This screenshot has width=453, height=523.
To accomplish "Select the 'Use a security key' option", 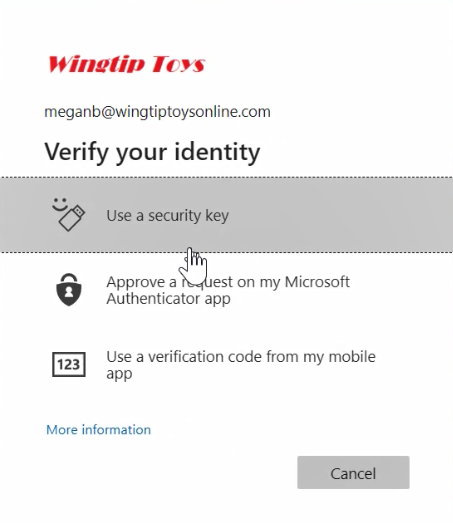I will pyautogui.click(x=226, y=215).
